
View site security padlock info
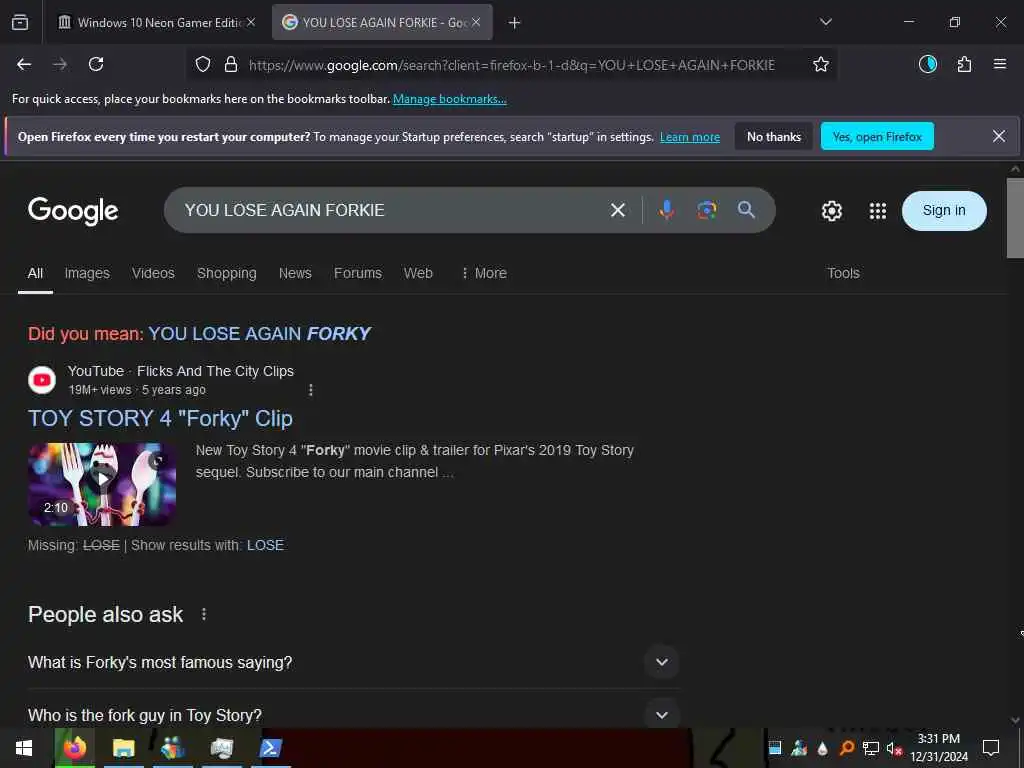point(231,65)
